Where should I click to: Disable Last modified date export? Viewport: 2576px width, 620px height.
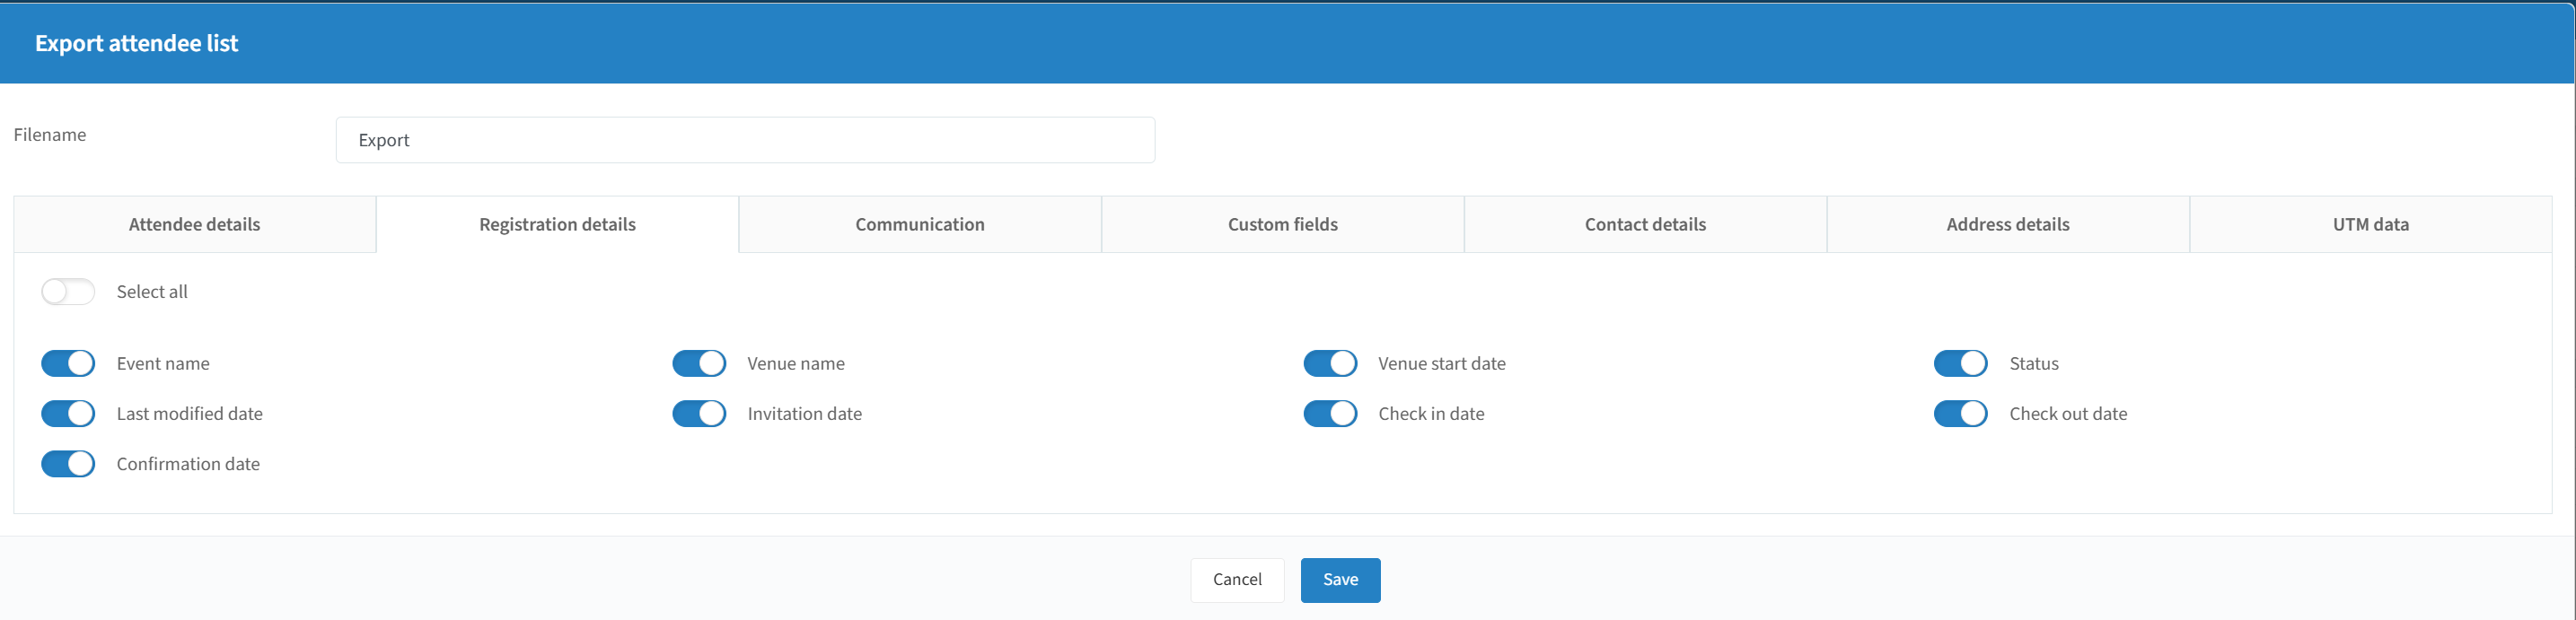(68, 414)
